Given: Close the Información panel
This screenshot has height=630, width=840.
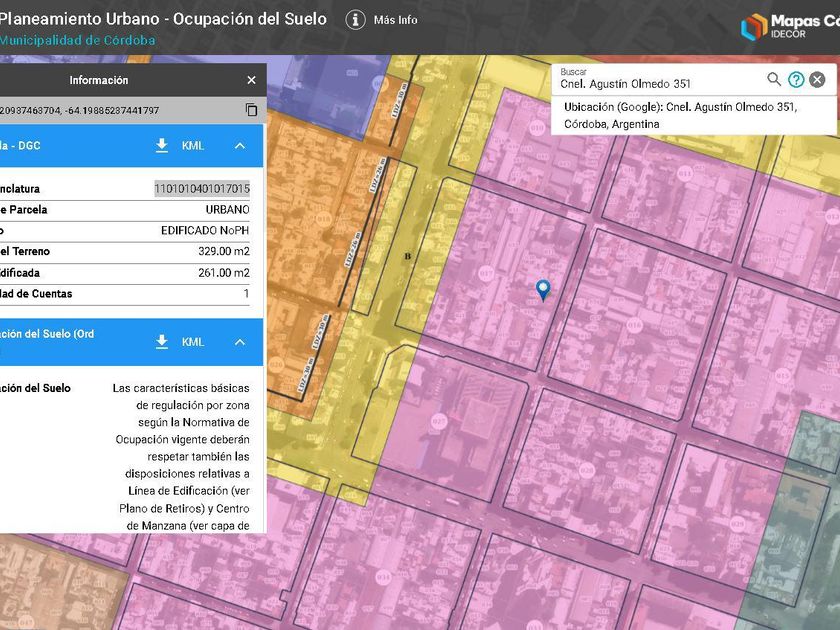Looking at the screenshot, I should point(251,80).
